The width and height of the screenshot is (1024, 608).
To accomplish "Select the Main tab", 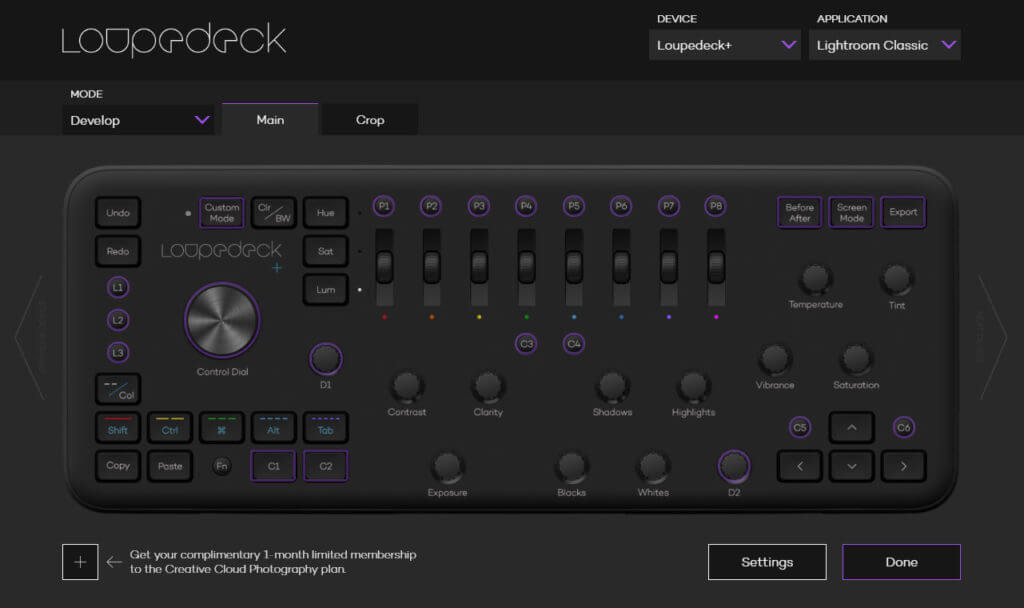I will 270,120.
